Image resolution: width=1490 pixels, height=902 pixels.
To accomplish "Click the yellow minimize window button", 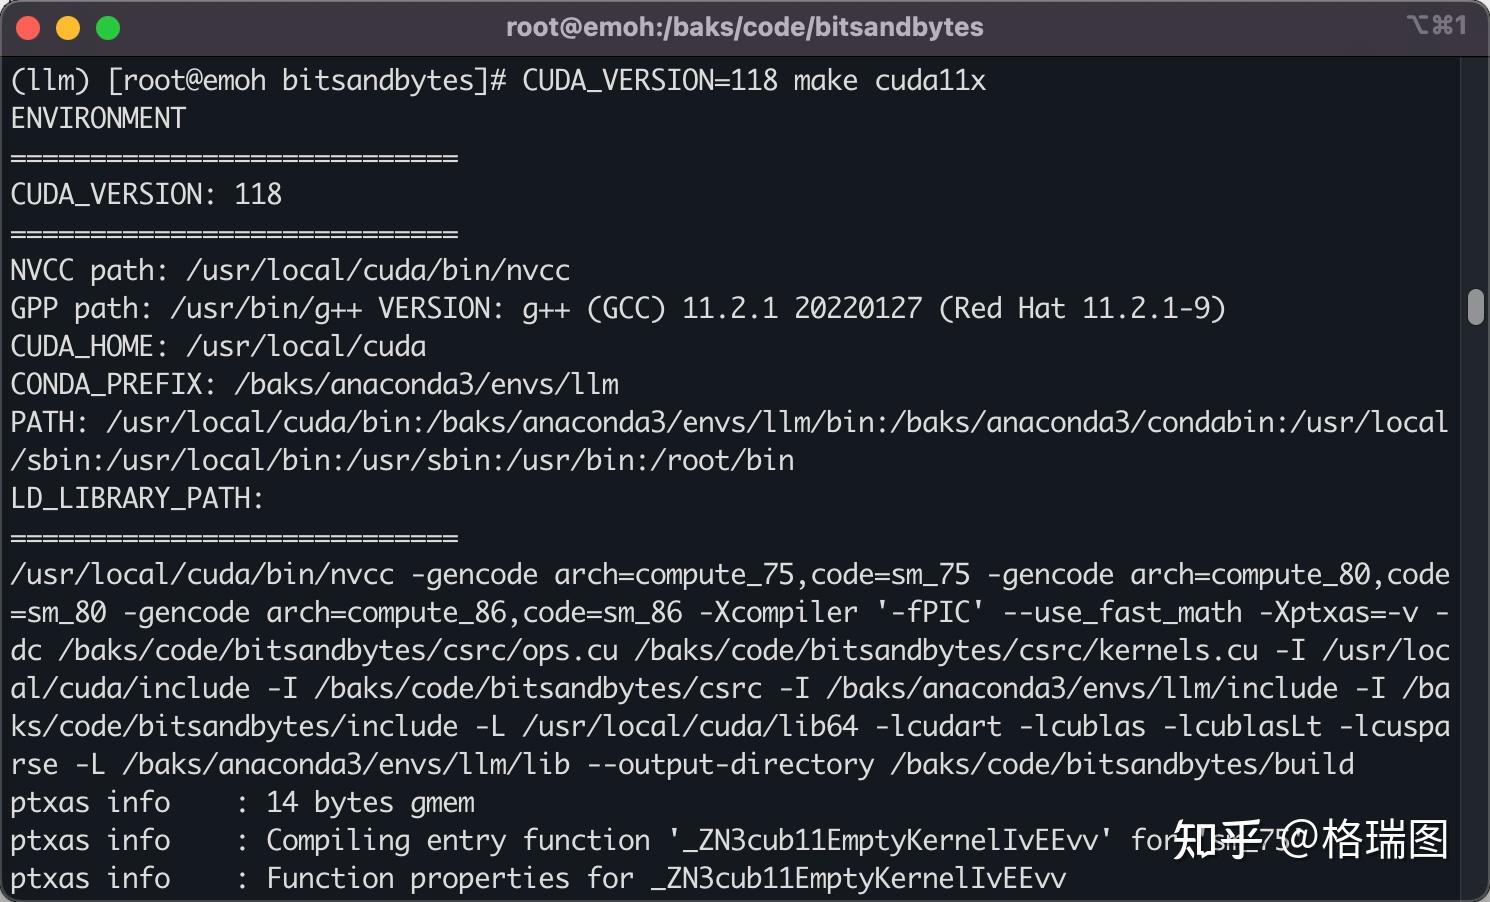I will 68,28.
